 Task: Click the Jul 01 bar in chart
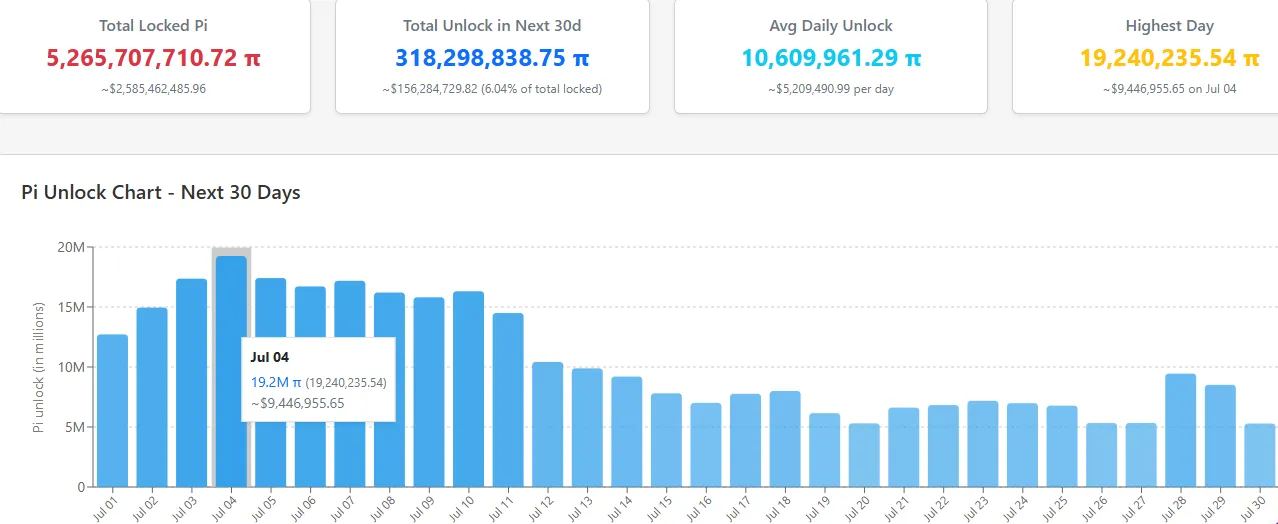[x=112, y=410]
